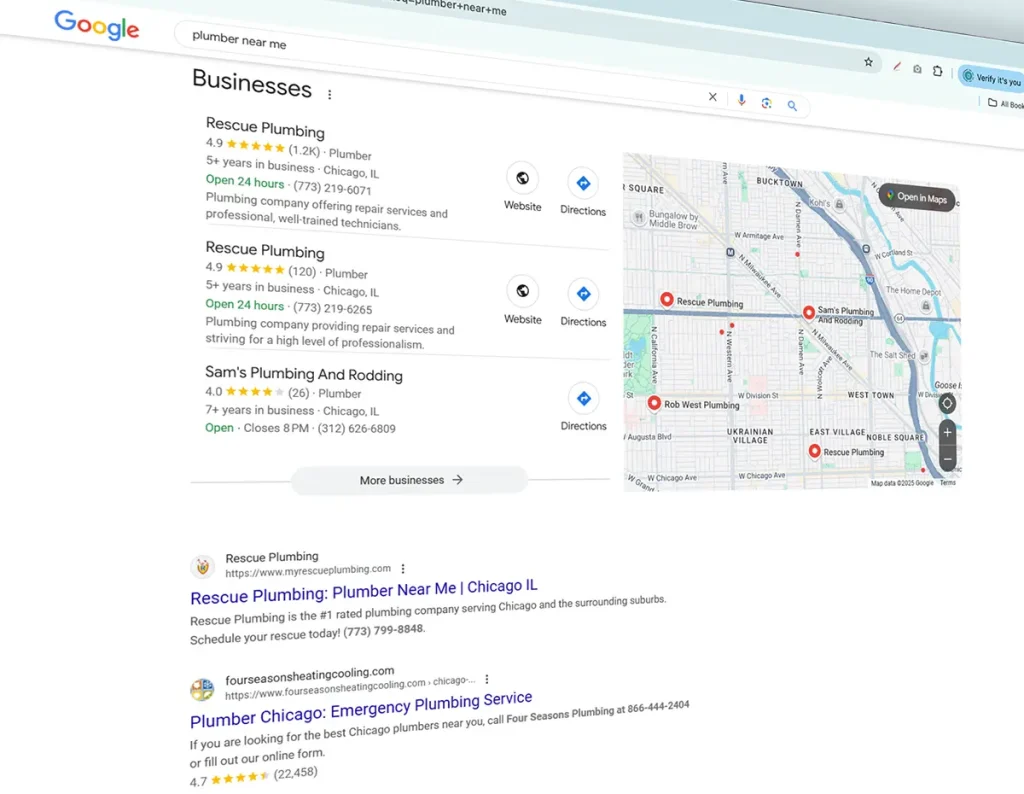Zoom out on the map with minus
This screenshot has height=794, width=1024.
[948, 458]
